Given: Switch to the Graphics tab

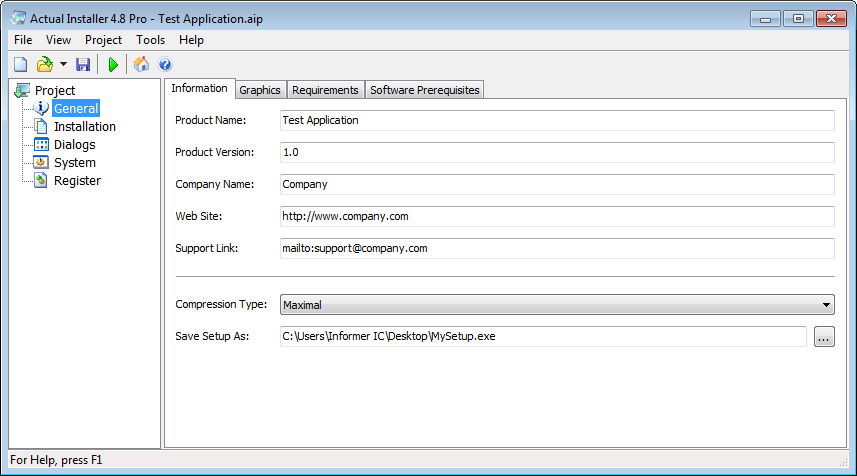Looking at the screenshot, I should click(x=260, y=90).
